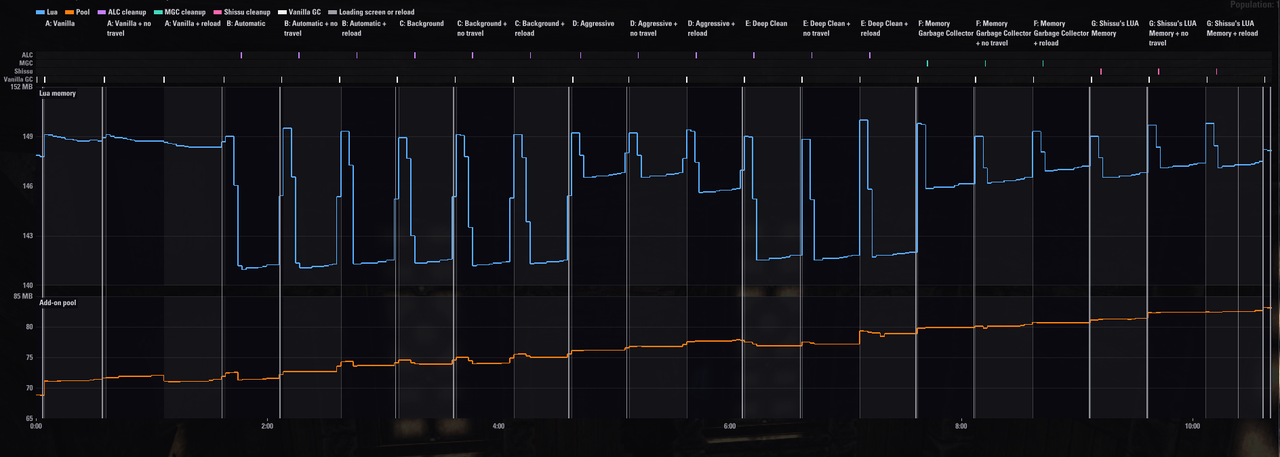
Task: Select the 'G: Shissu's LUA Memory' phase label
Action: 1115,28
